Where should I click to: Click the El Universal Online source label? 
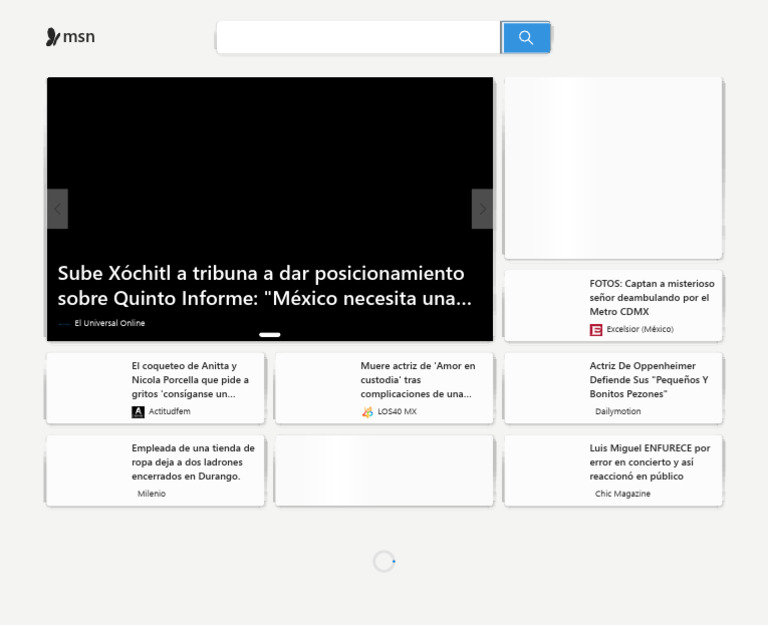coord(109,323)
